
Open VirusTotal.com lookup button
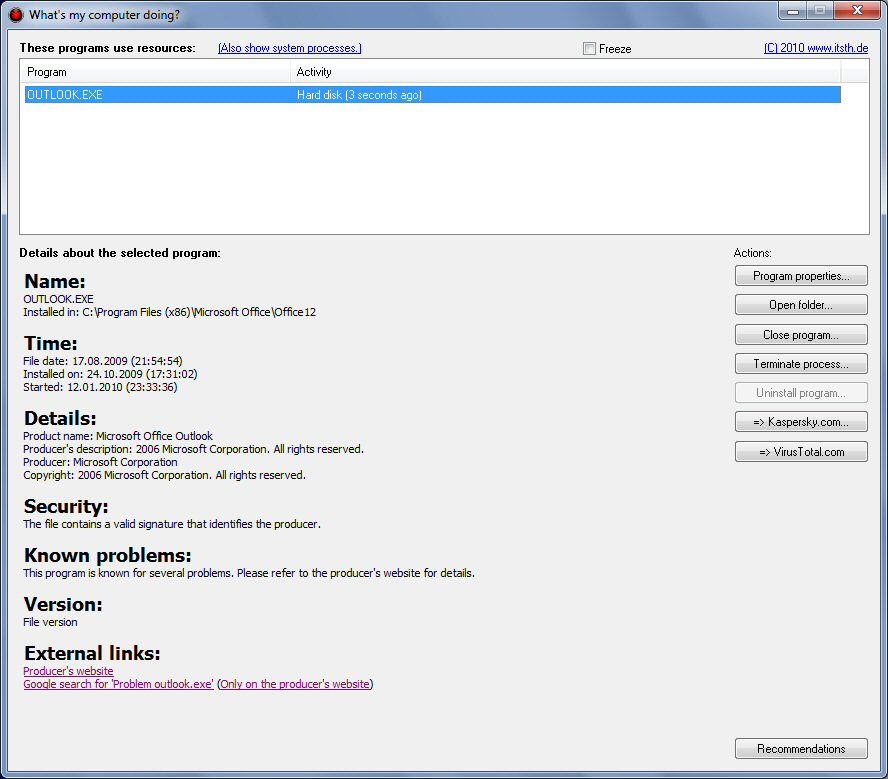801,452
